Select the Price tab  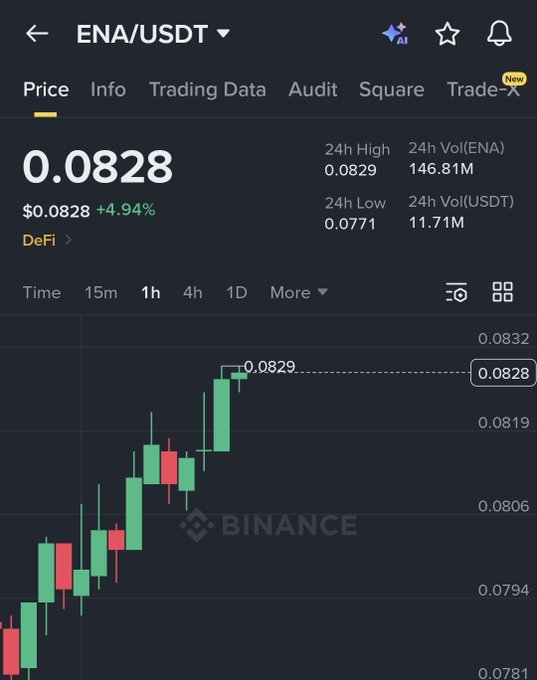coord(46,90)
